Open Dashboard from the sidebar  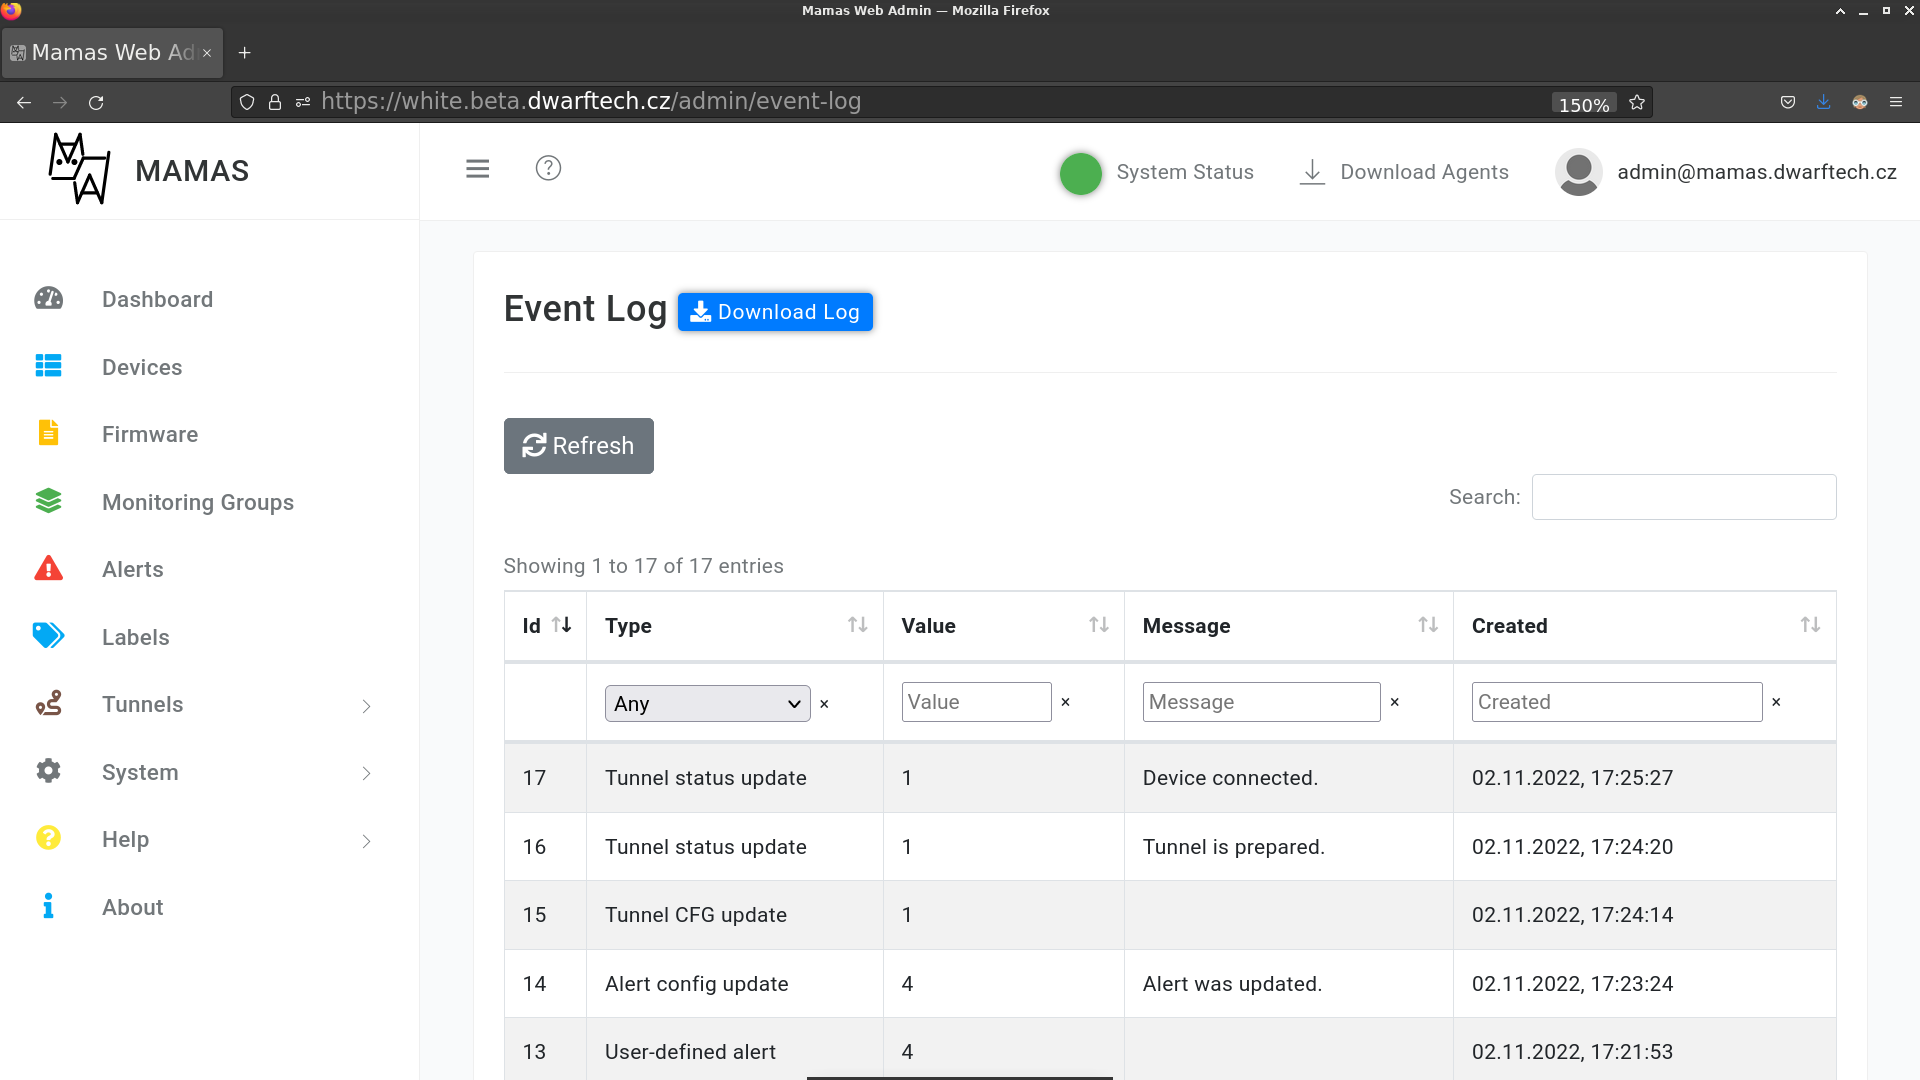coord(157,299)
